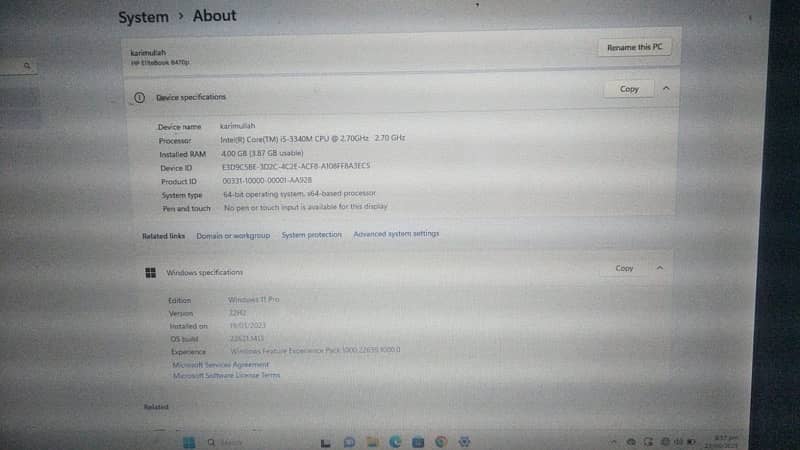Launch Google Chrome from the taskbar
The width and height of the screenshot is (800, 450).
click(441, 442)
